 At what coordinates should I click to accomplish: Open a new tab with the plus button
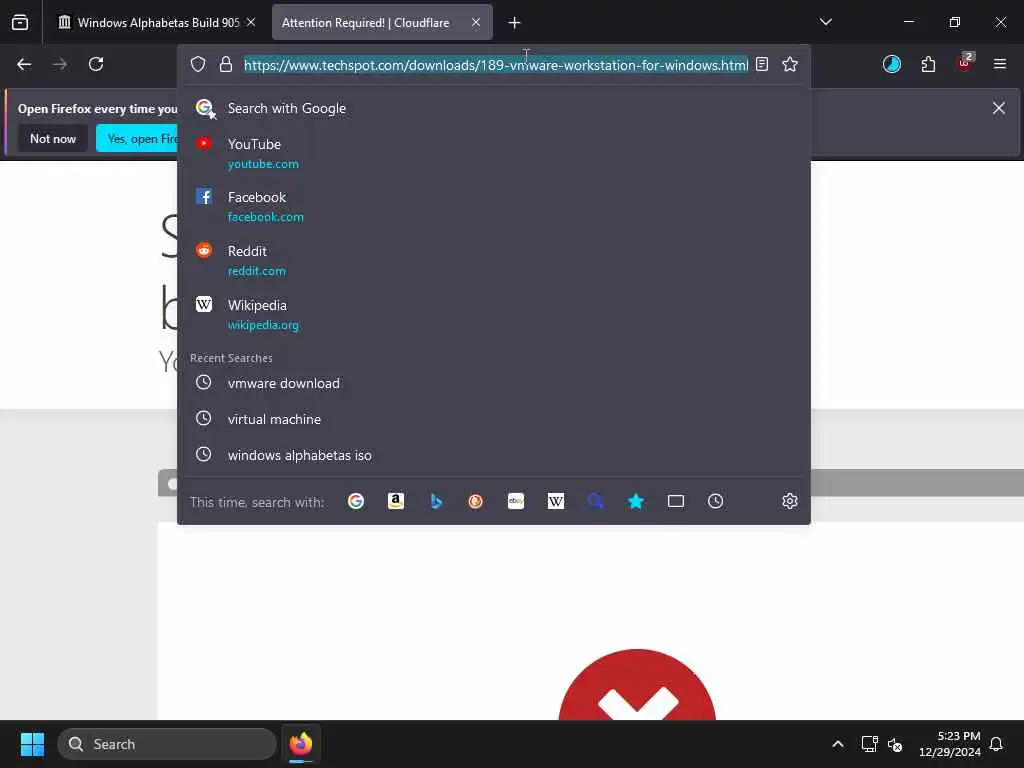click(x=515, y=23)
